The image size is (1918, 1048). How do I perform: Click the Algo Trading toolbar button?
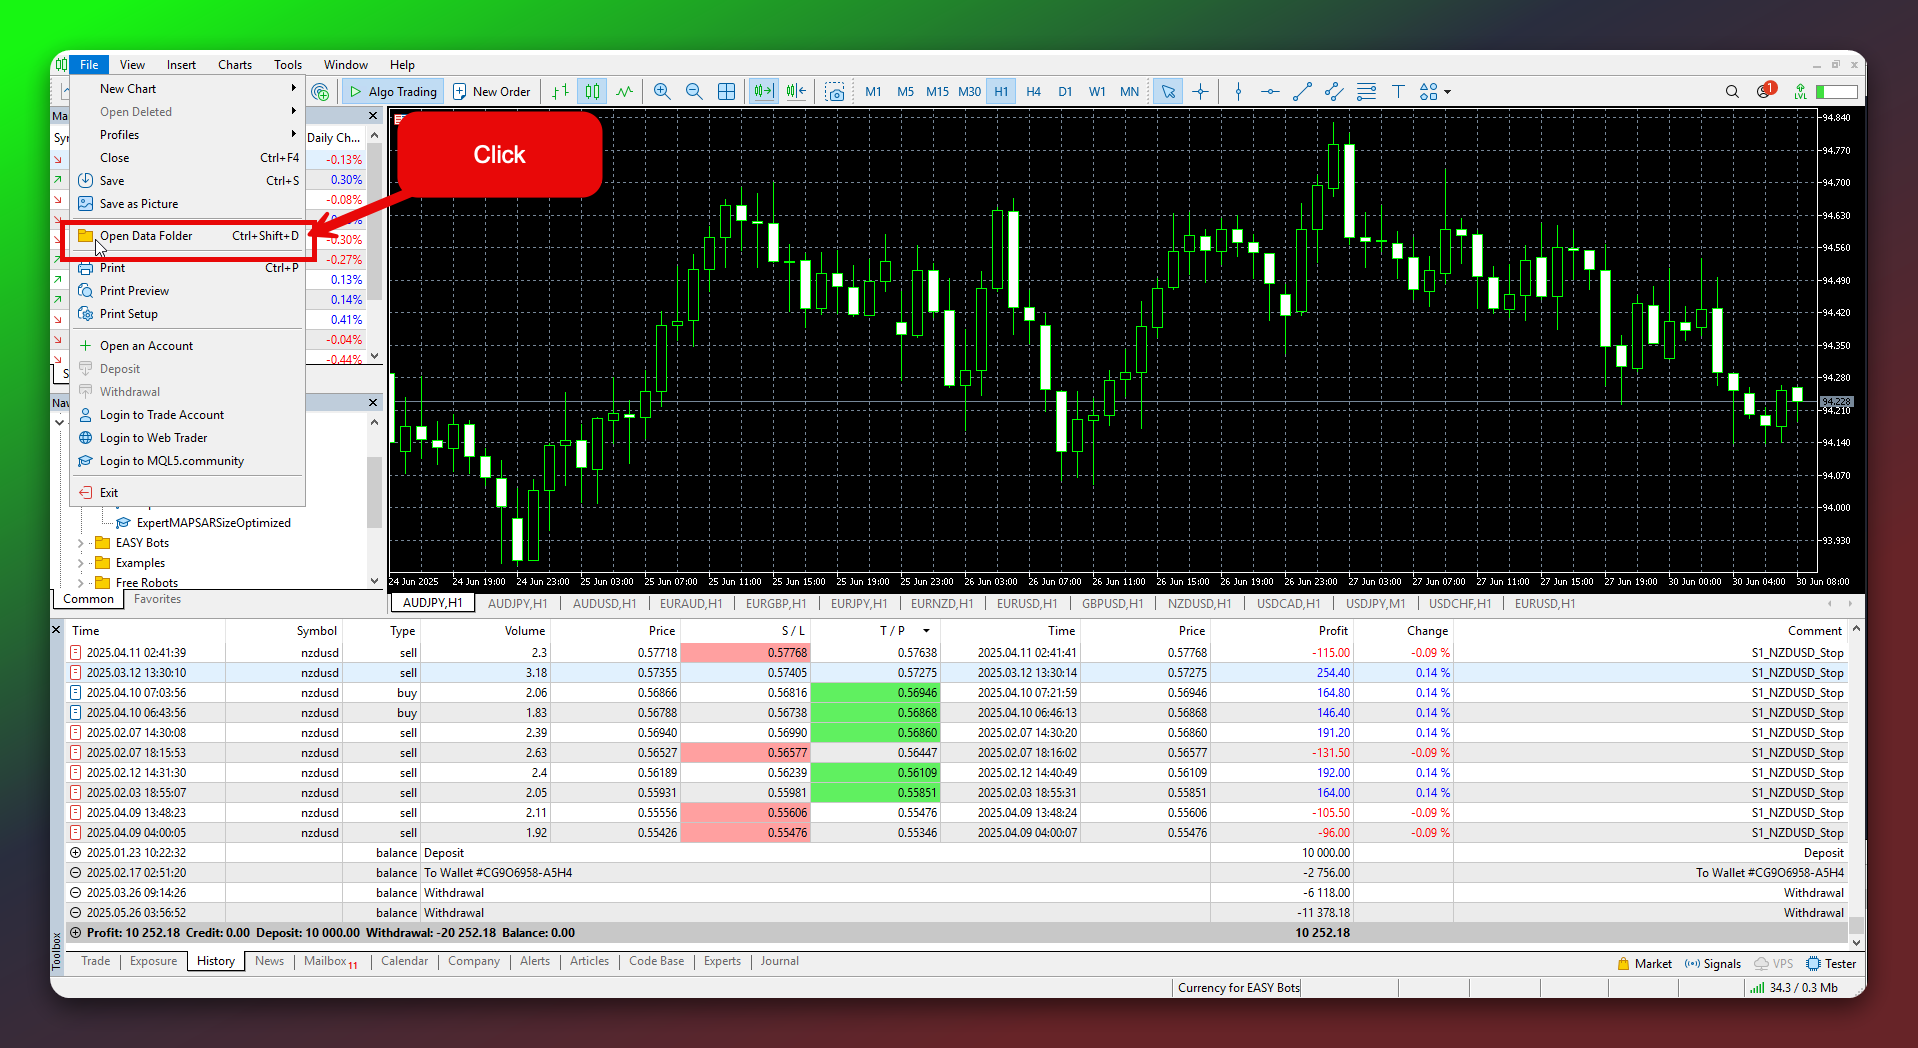point(392,91)
